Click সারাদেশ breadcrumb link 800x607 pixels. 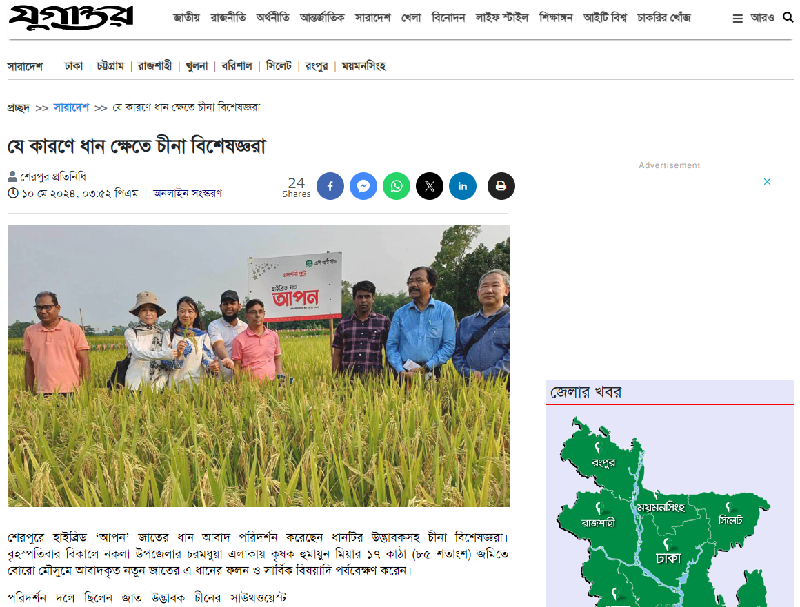(71, 108)
